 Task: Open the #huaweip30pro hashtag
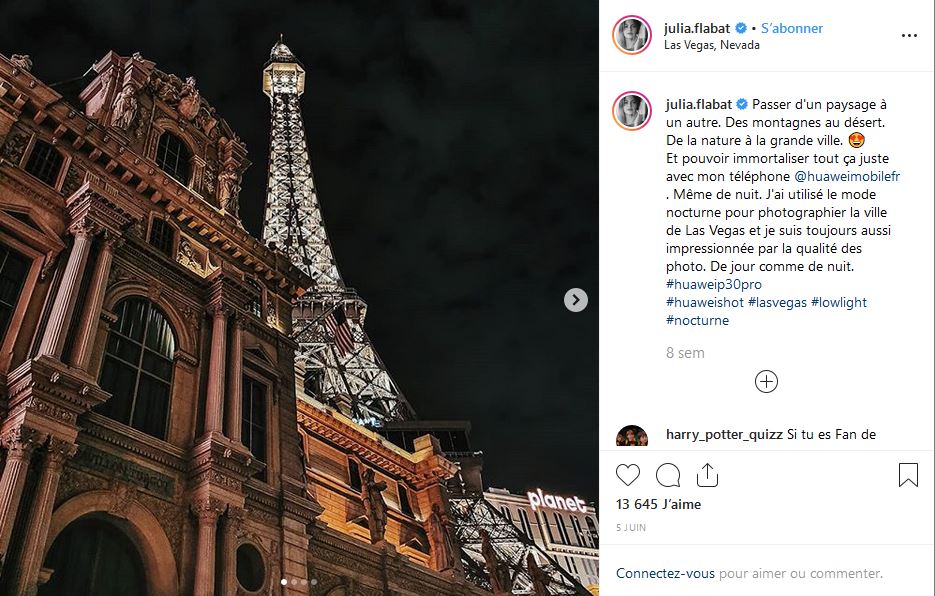[714, 284]
